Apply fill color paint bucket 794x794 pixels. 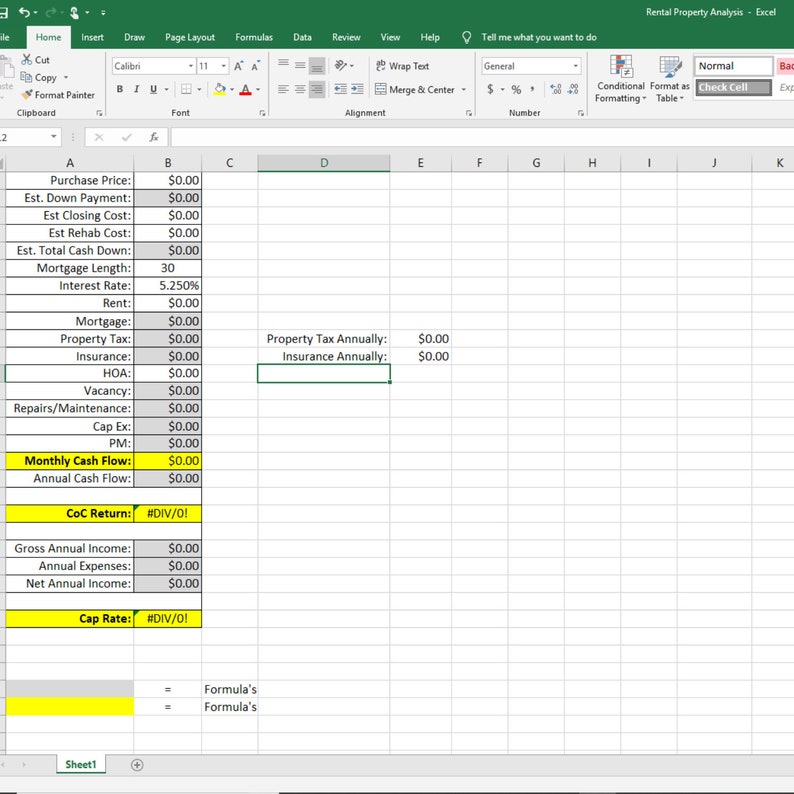coord(220,89)
